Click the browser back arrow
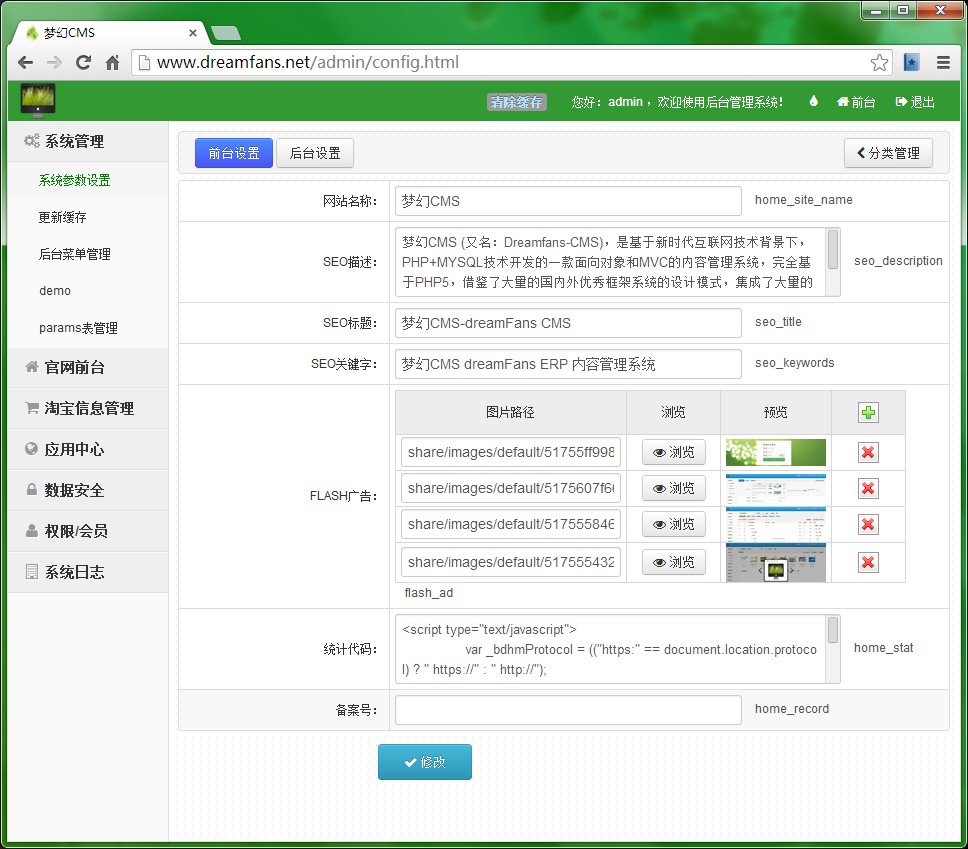968x849 pixels. click(x=25, y=62)
